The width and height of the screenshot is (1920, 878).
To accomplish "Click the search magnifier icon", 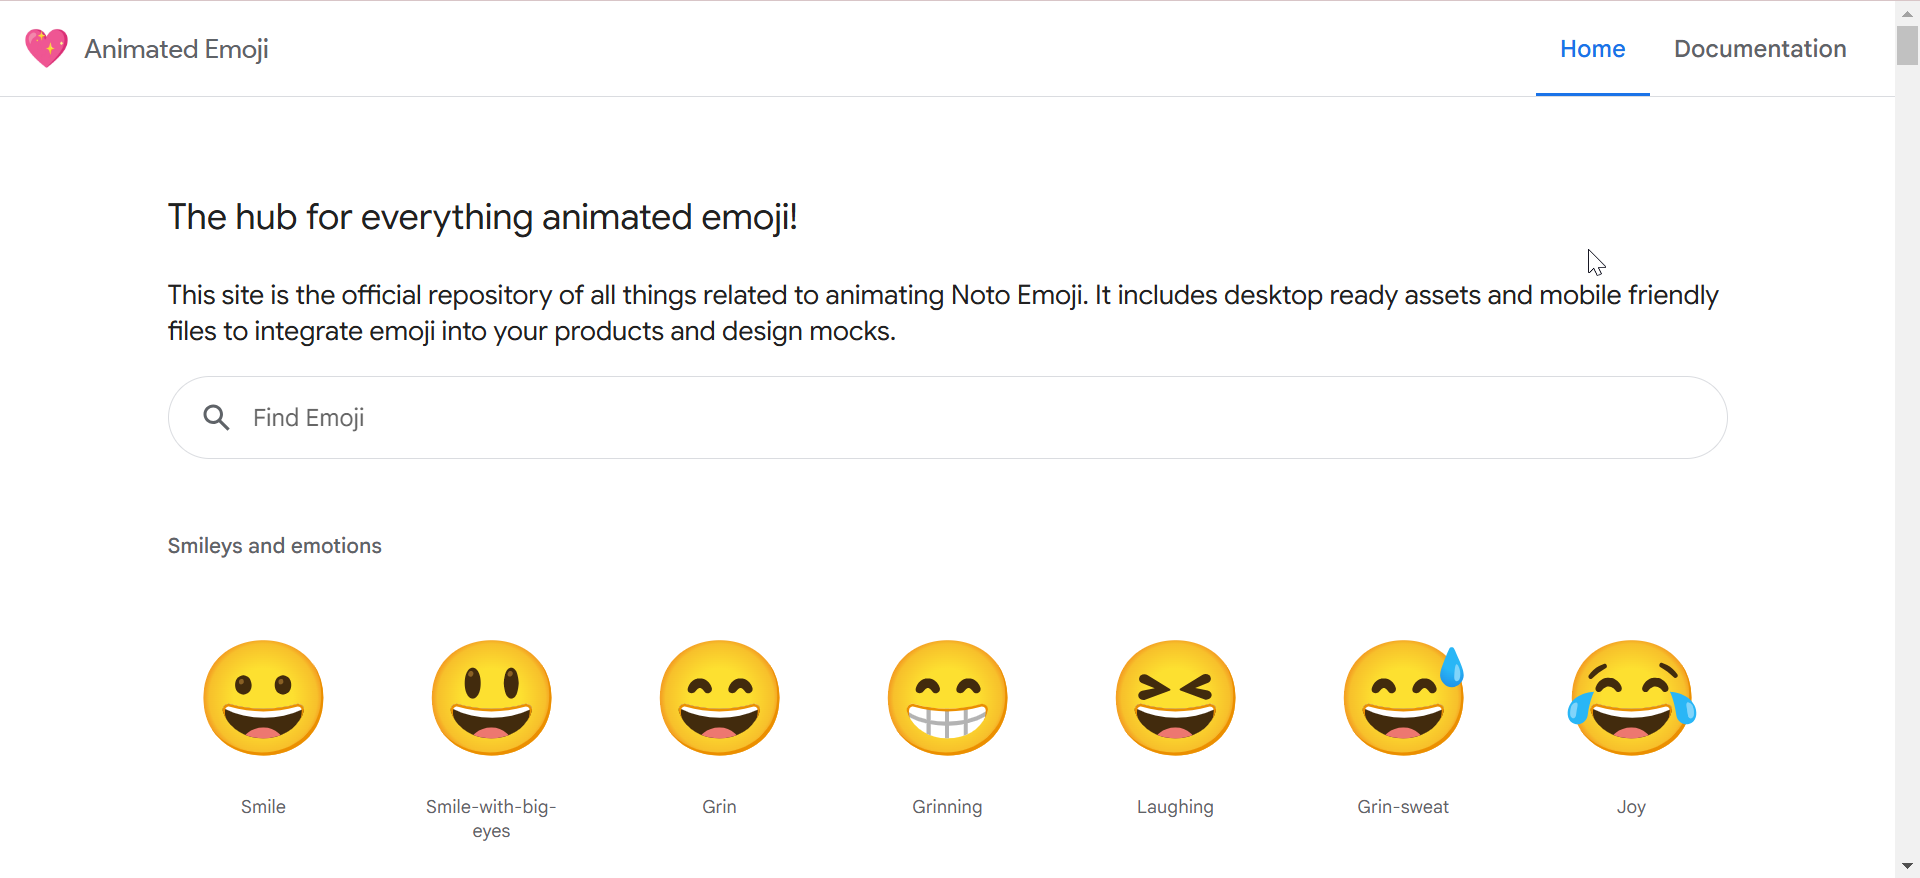I will tap(216, 417).
